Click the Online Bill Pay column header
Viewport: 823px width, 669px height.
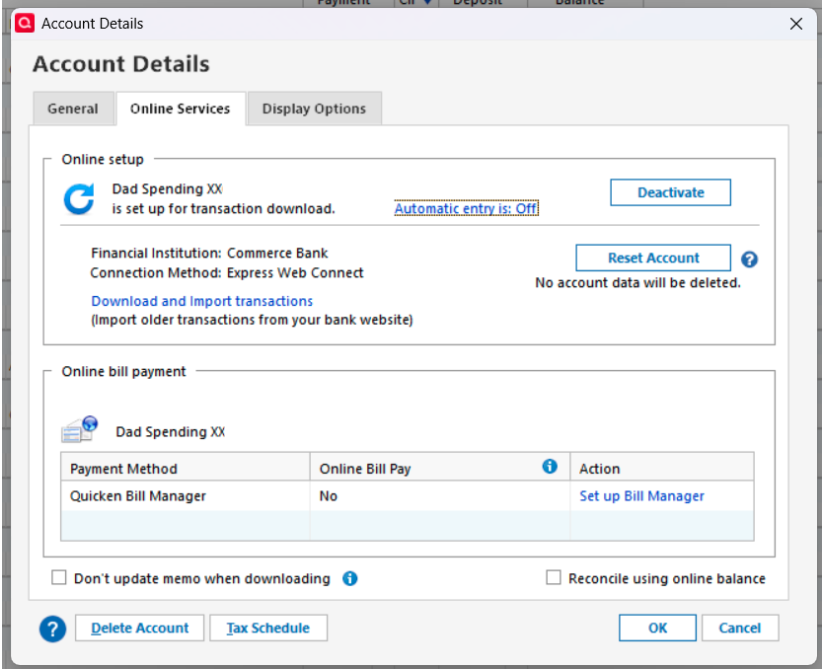[440, 467]
